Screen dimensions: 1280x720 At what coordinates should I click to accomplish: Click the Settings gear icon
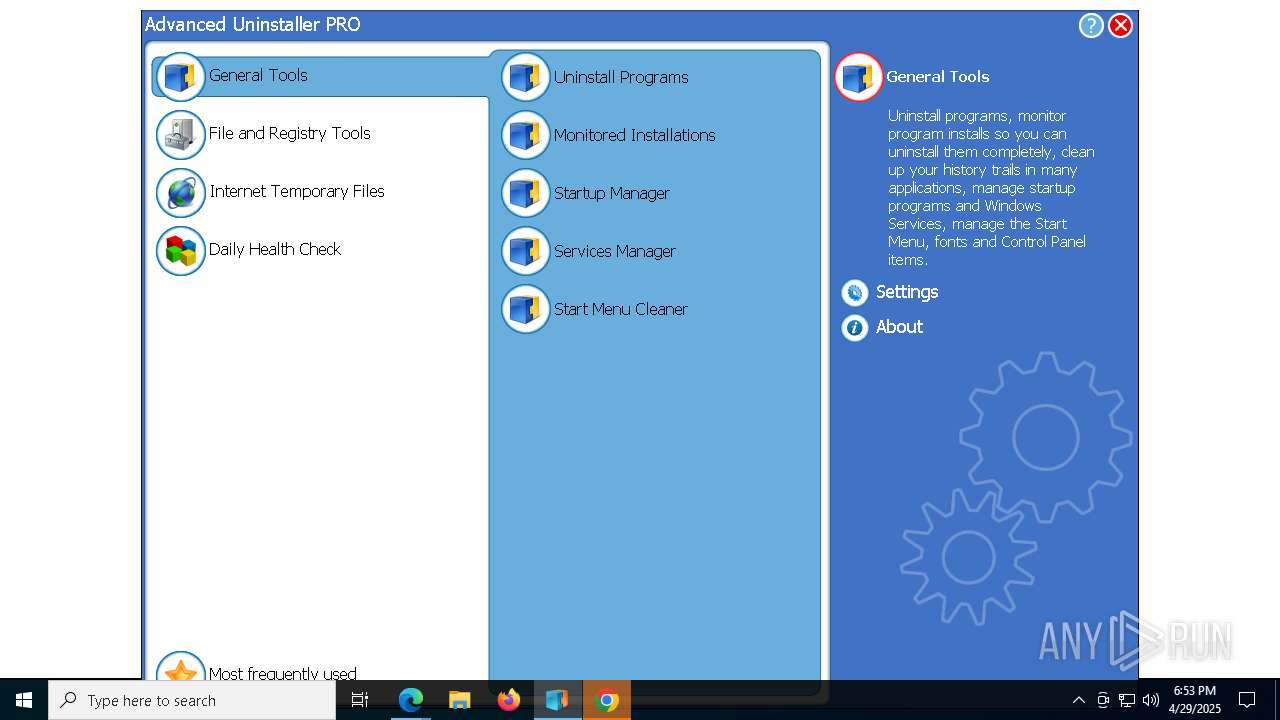[x=855, y=292]
